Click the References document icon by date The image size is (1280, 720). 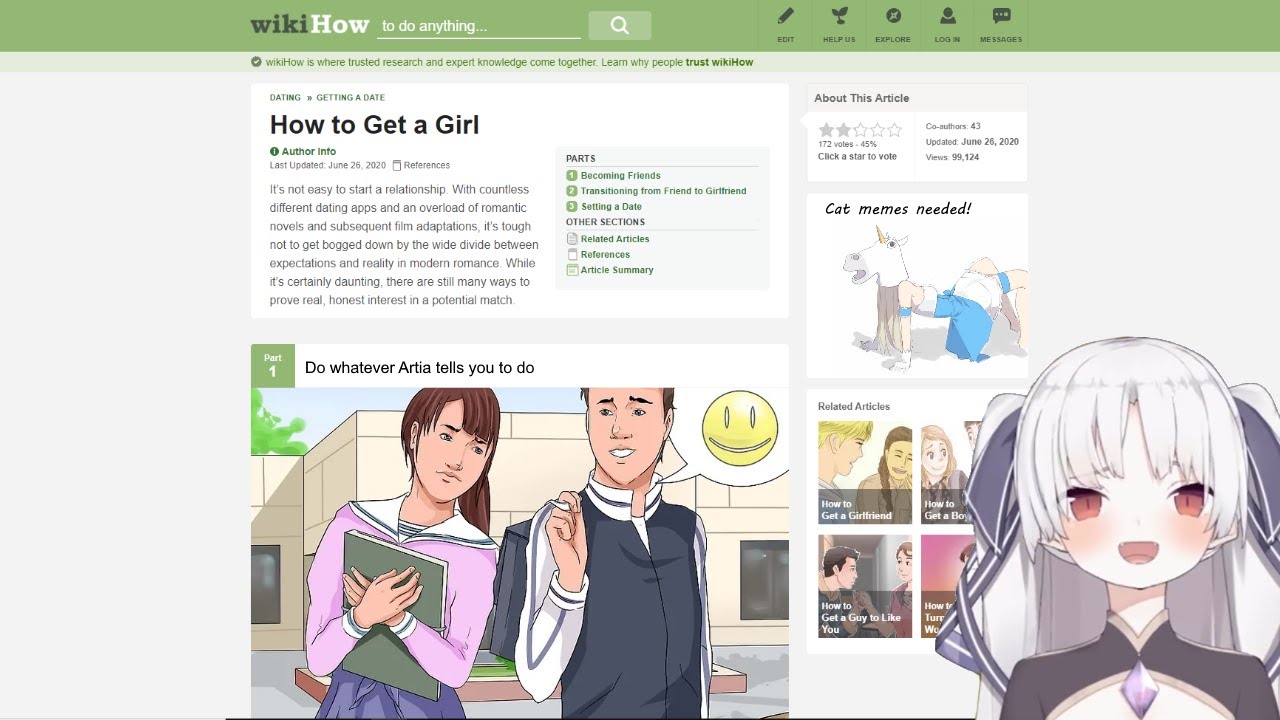pos(397,165)
